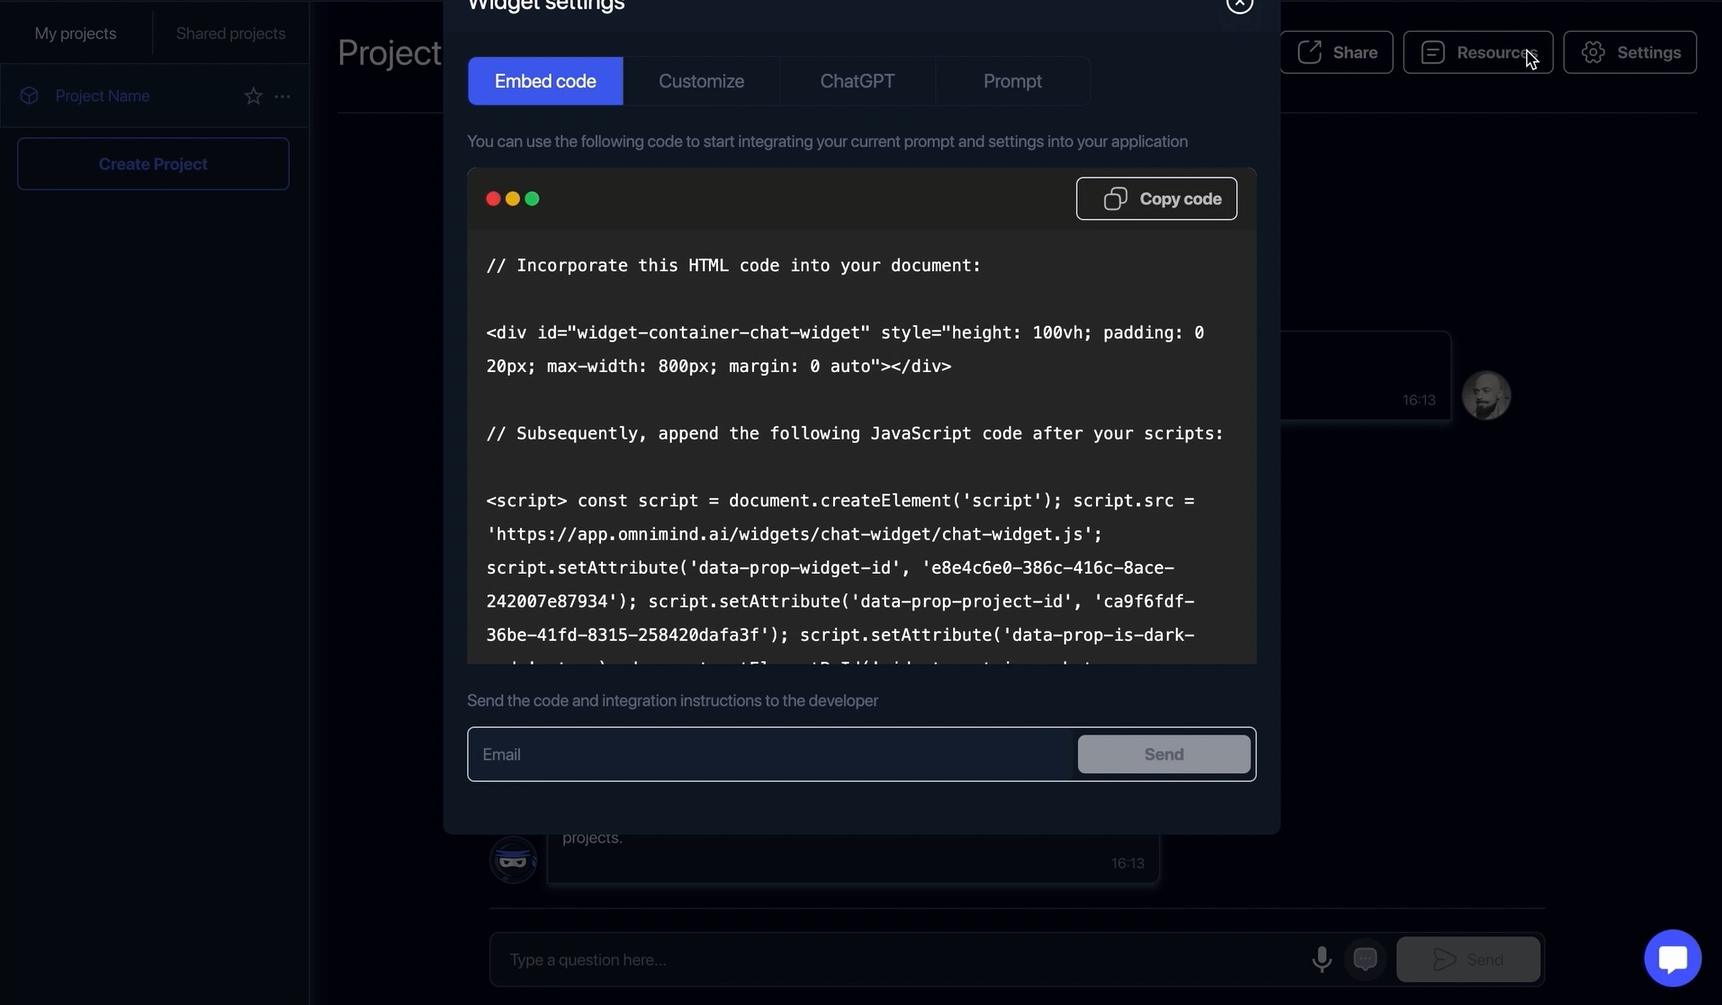Close the Widget settings dialog
The width and height of the screenshot is (1722, 1005).
click(x=1239, y=4)
